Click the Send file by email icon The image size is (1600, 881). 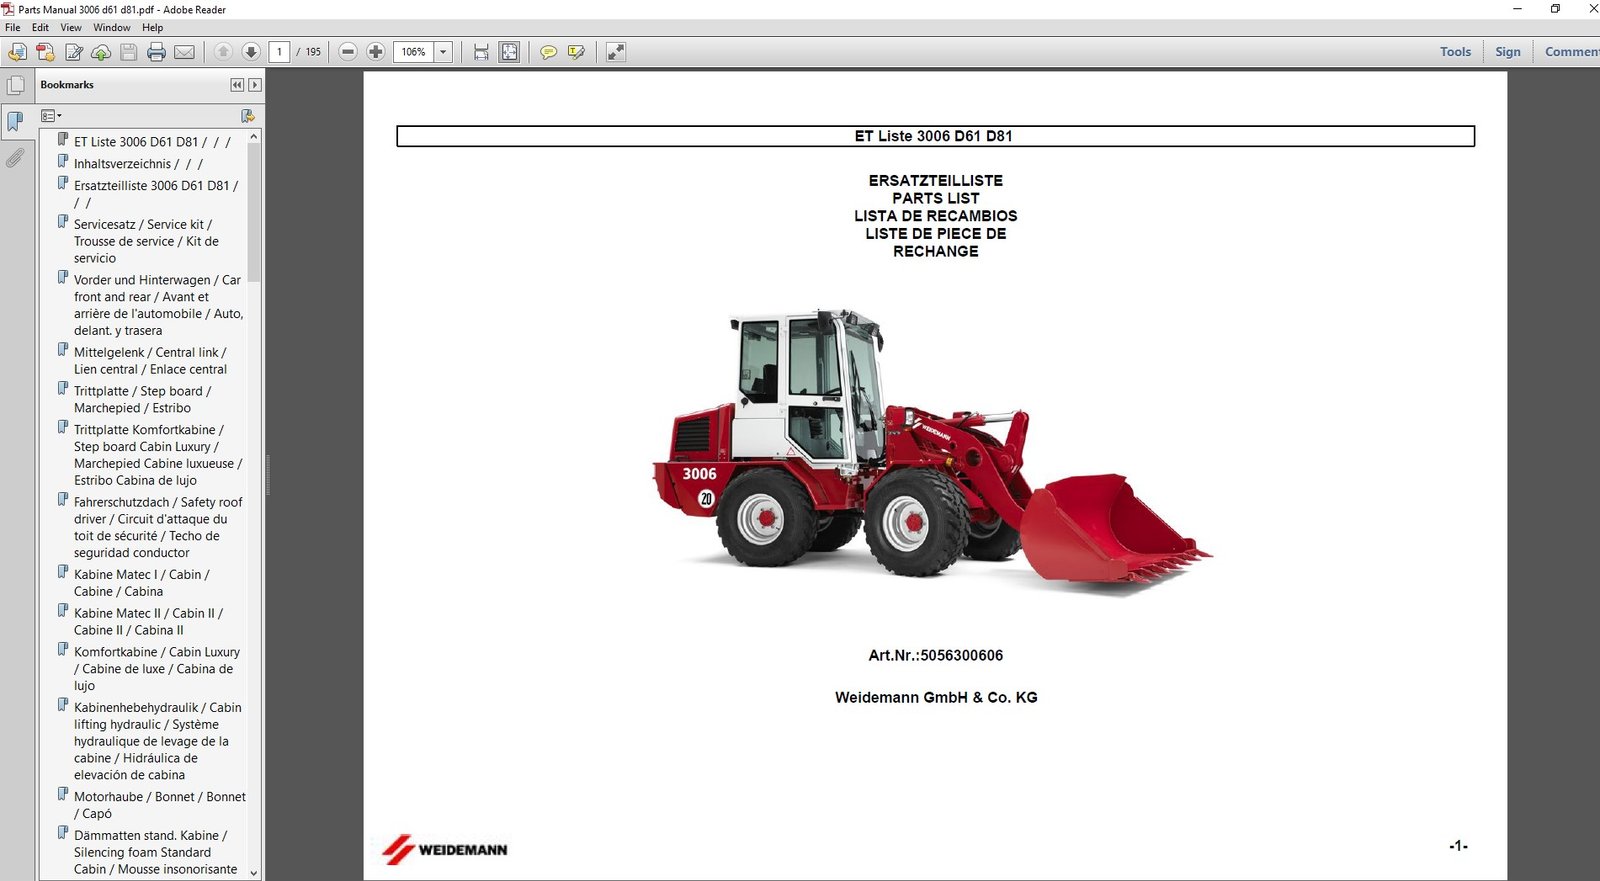click(184, 52)
